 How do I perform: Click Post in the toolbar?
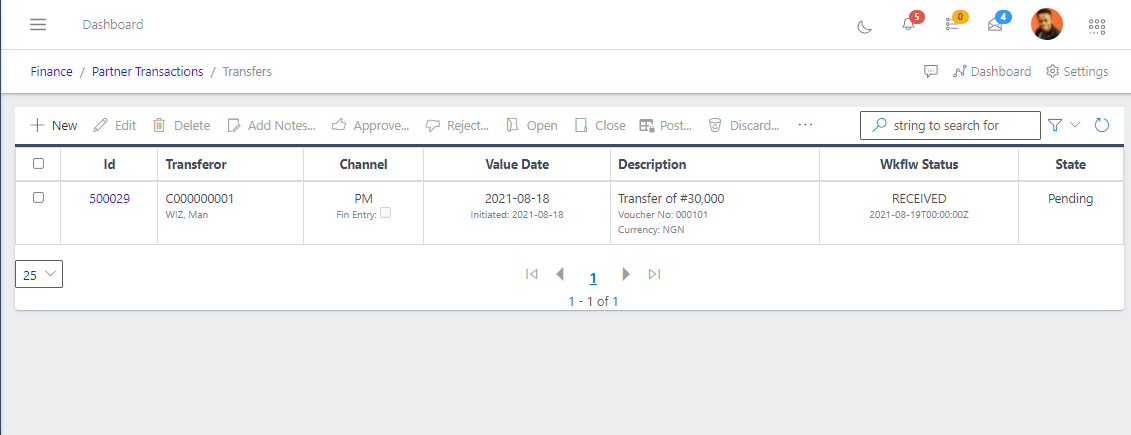[666, 126]
